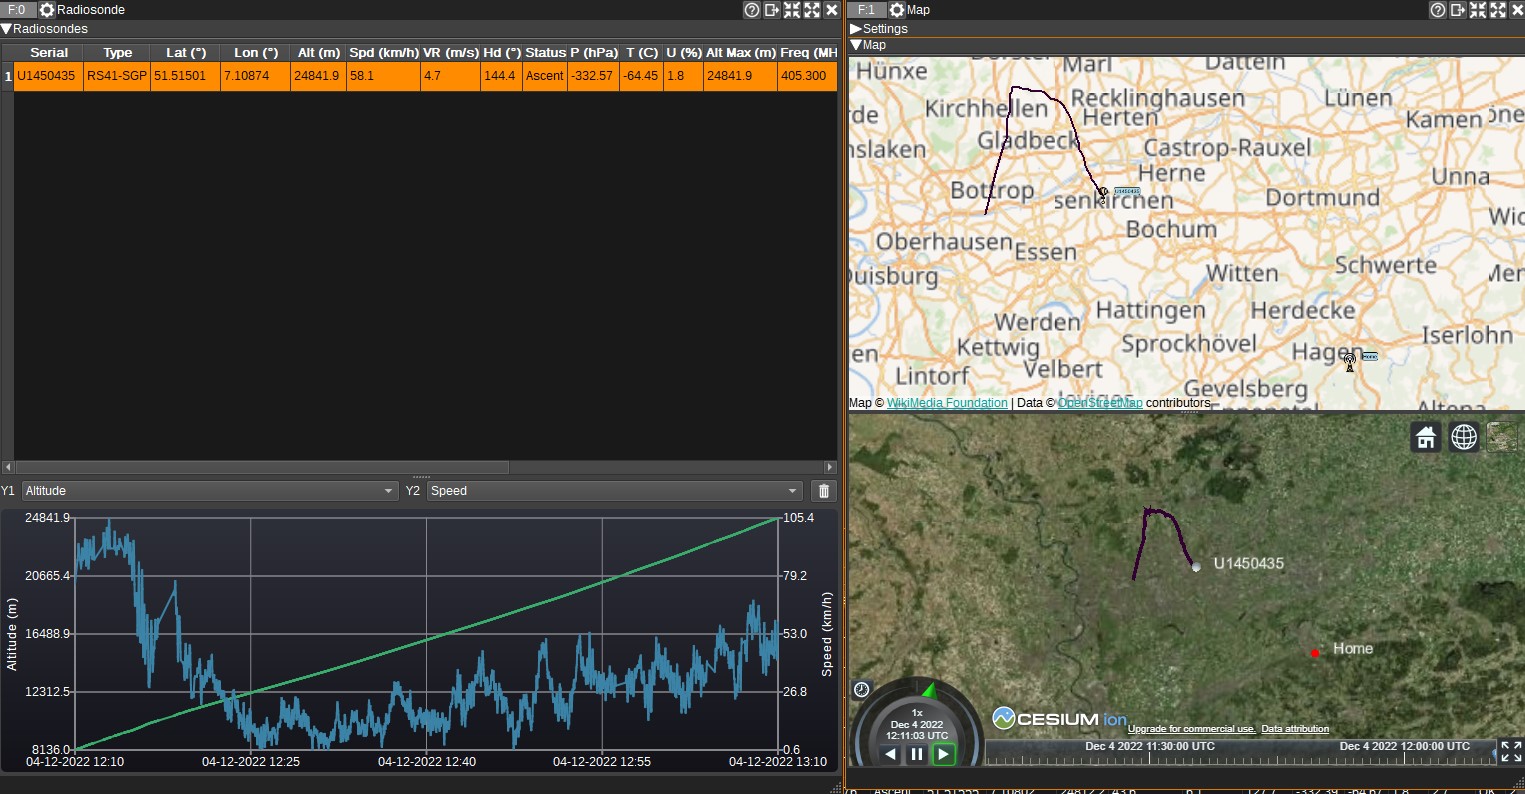
Task: Click the play button in Cesium animation controls
Action: [942, 754]
